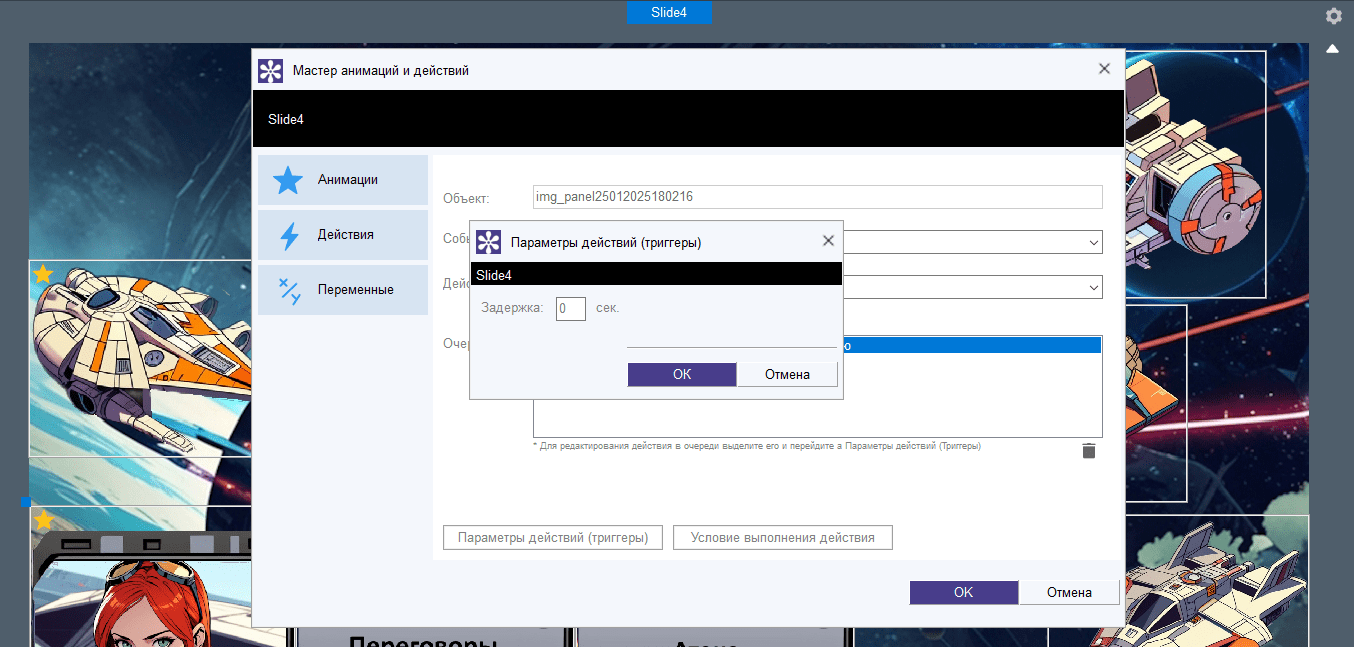Viewport: 1354px width, 647px height.
Task: Click the Параметры действий (триггеры) button
Action: coord(553,538)
